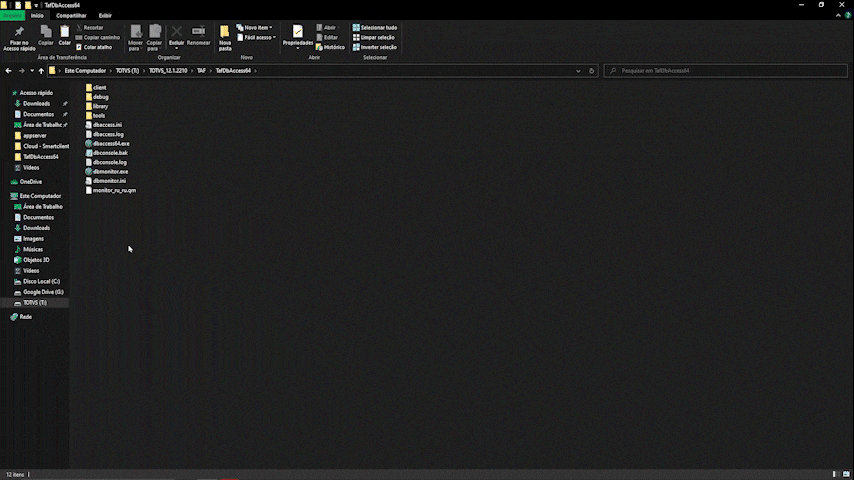
Task: Click Limpar seleção
Action: pos(374,37)
